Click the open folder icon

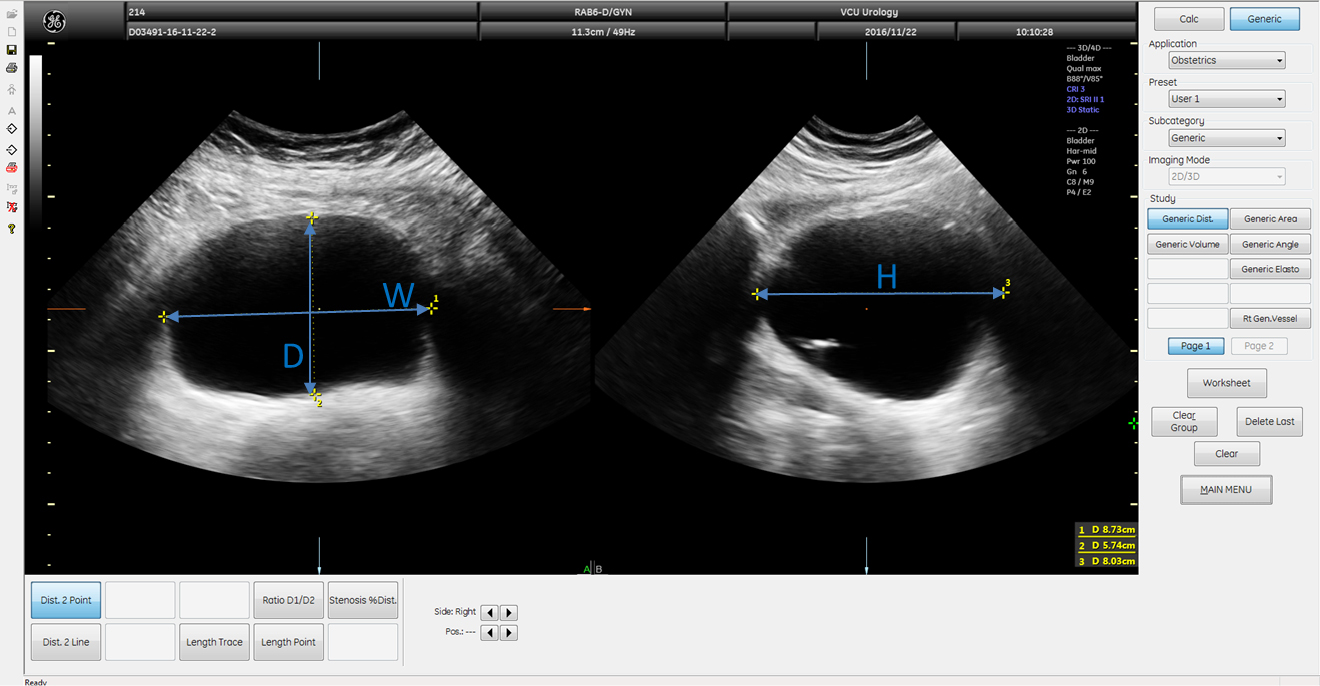(x=11, y=14)
